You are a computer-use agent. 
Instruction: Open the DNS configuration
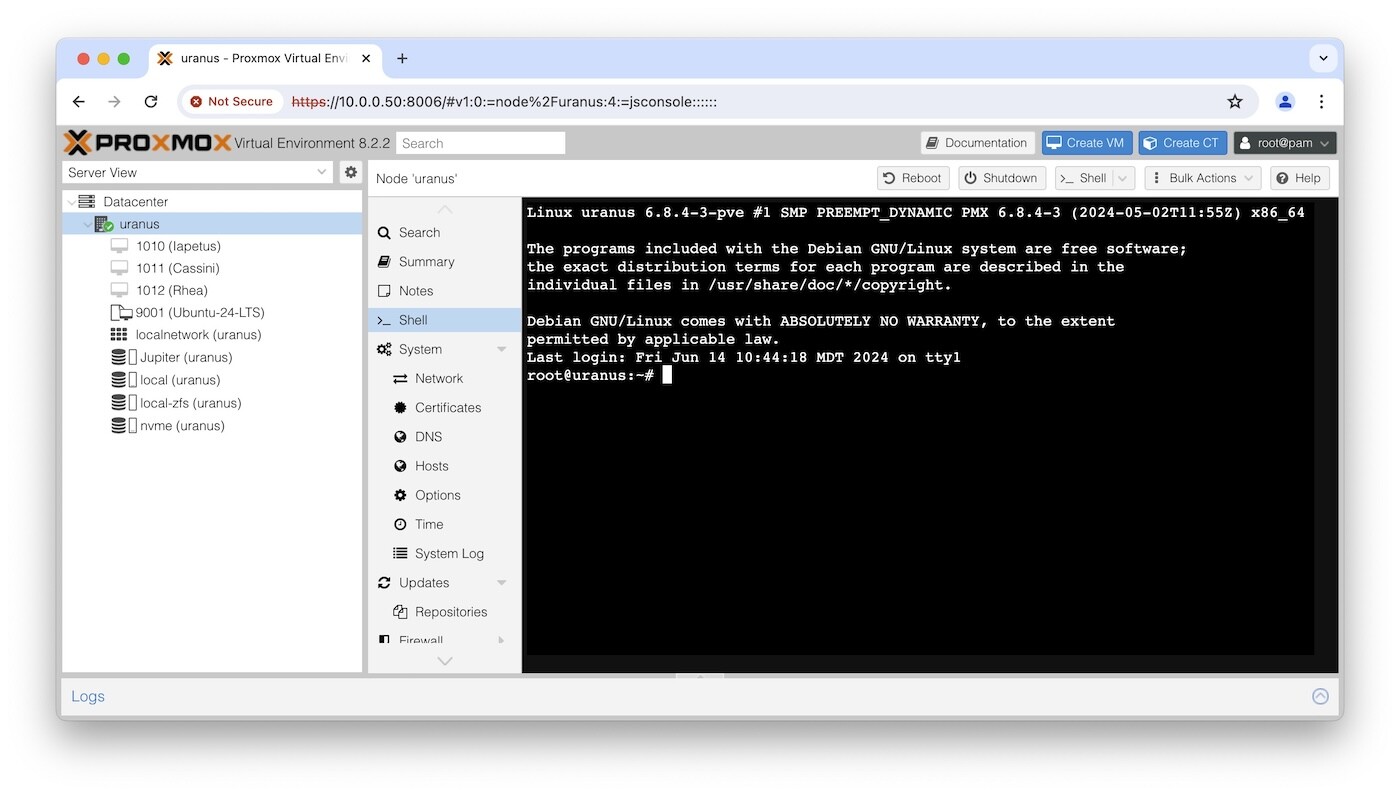click(427, 436)
